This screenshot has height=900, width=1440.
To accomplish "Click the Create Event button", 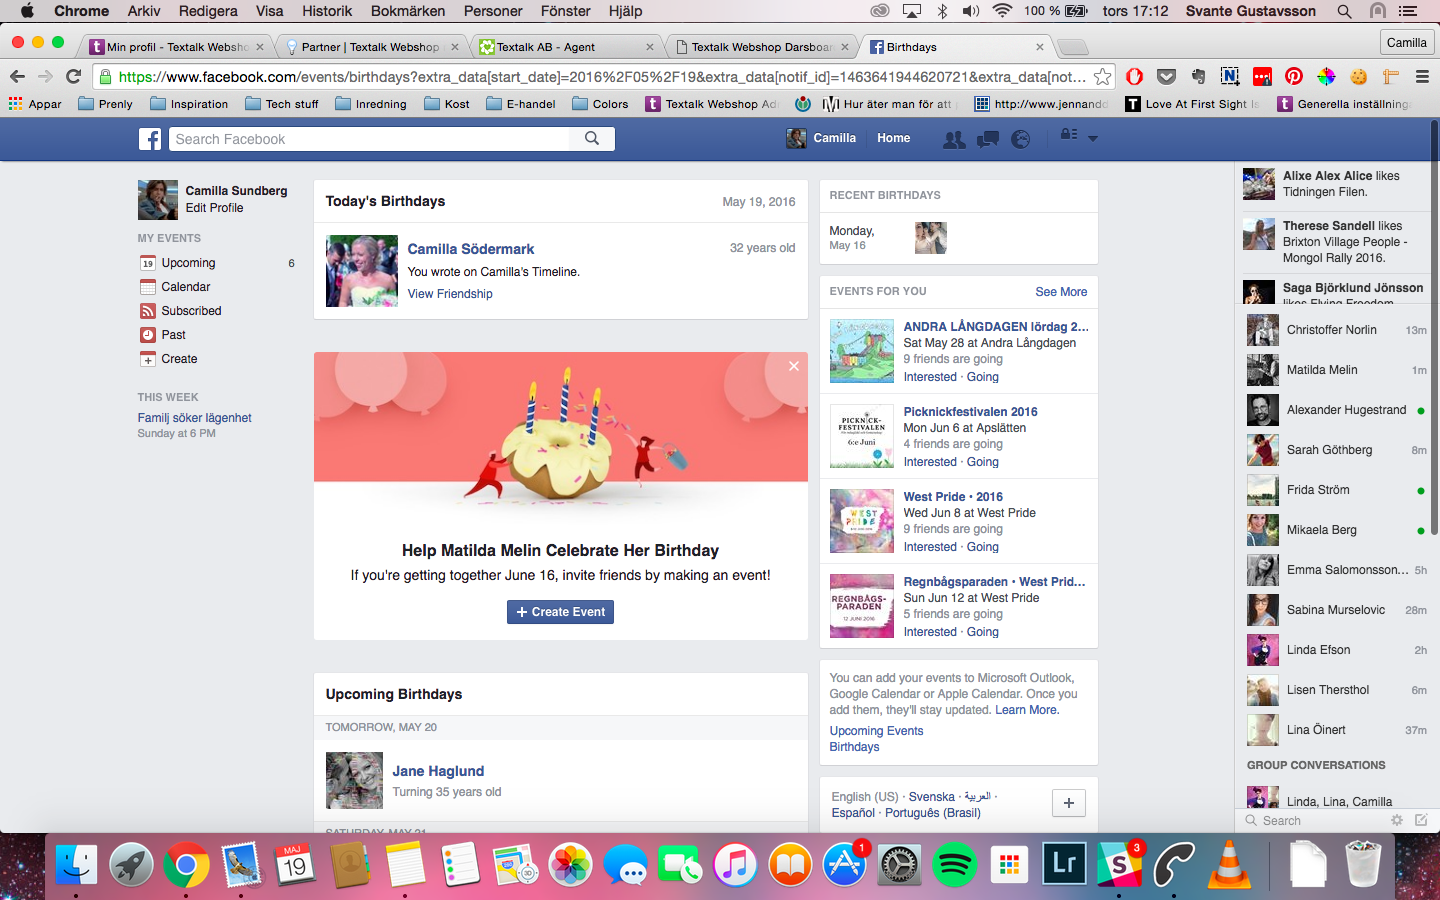I will click(x=560, y=612).
